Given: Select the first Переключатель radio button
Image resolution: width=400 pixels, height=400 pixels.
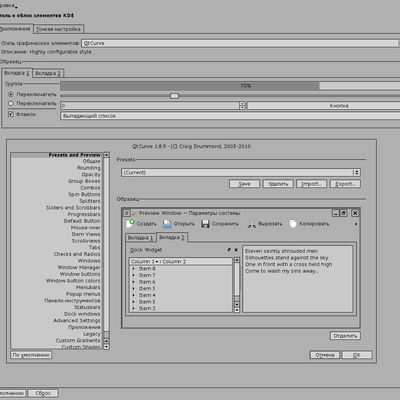Looking at the screenshot, I should 11,94.
